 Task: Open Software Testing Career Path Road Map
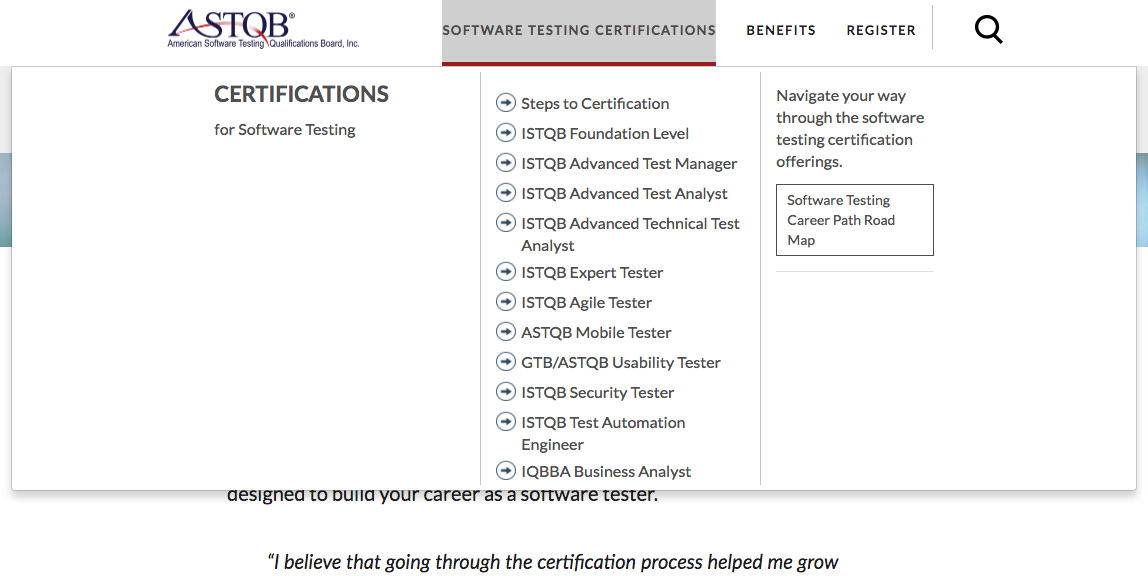[x=854, y=220]
